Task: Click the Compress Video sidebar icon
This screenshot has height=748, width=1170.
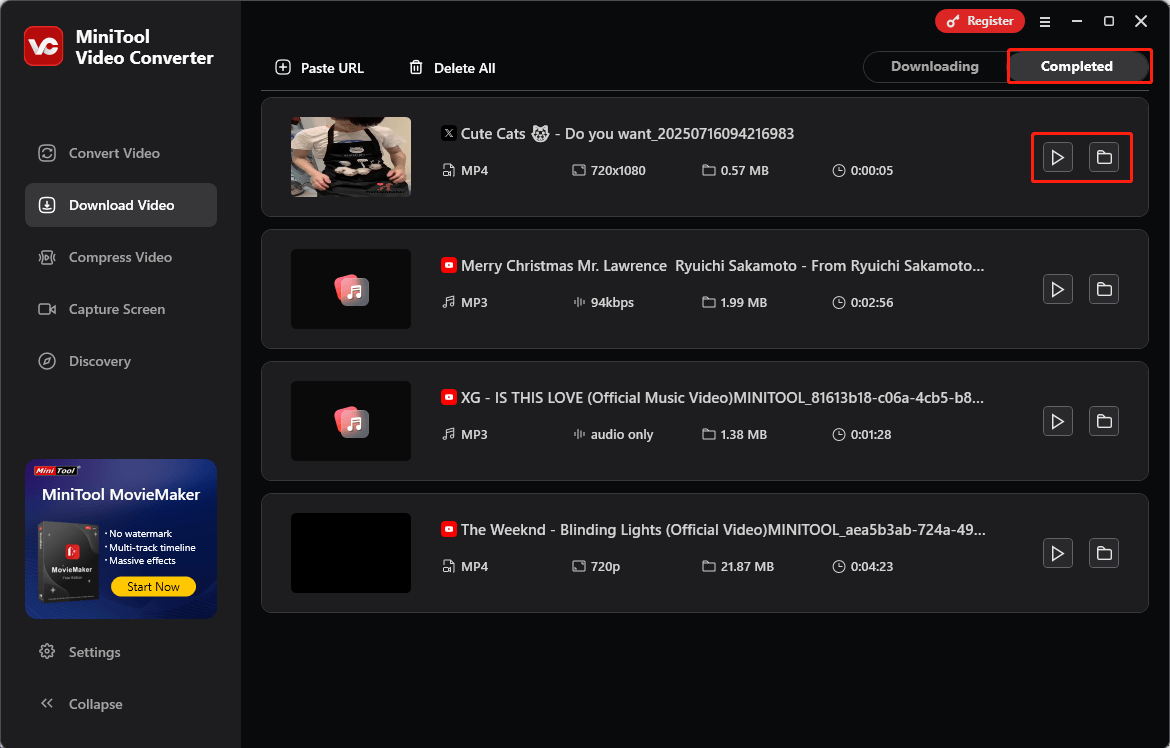Action: tap(47, 258)
